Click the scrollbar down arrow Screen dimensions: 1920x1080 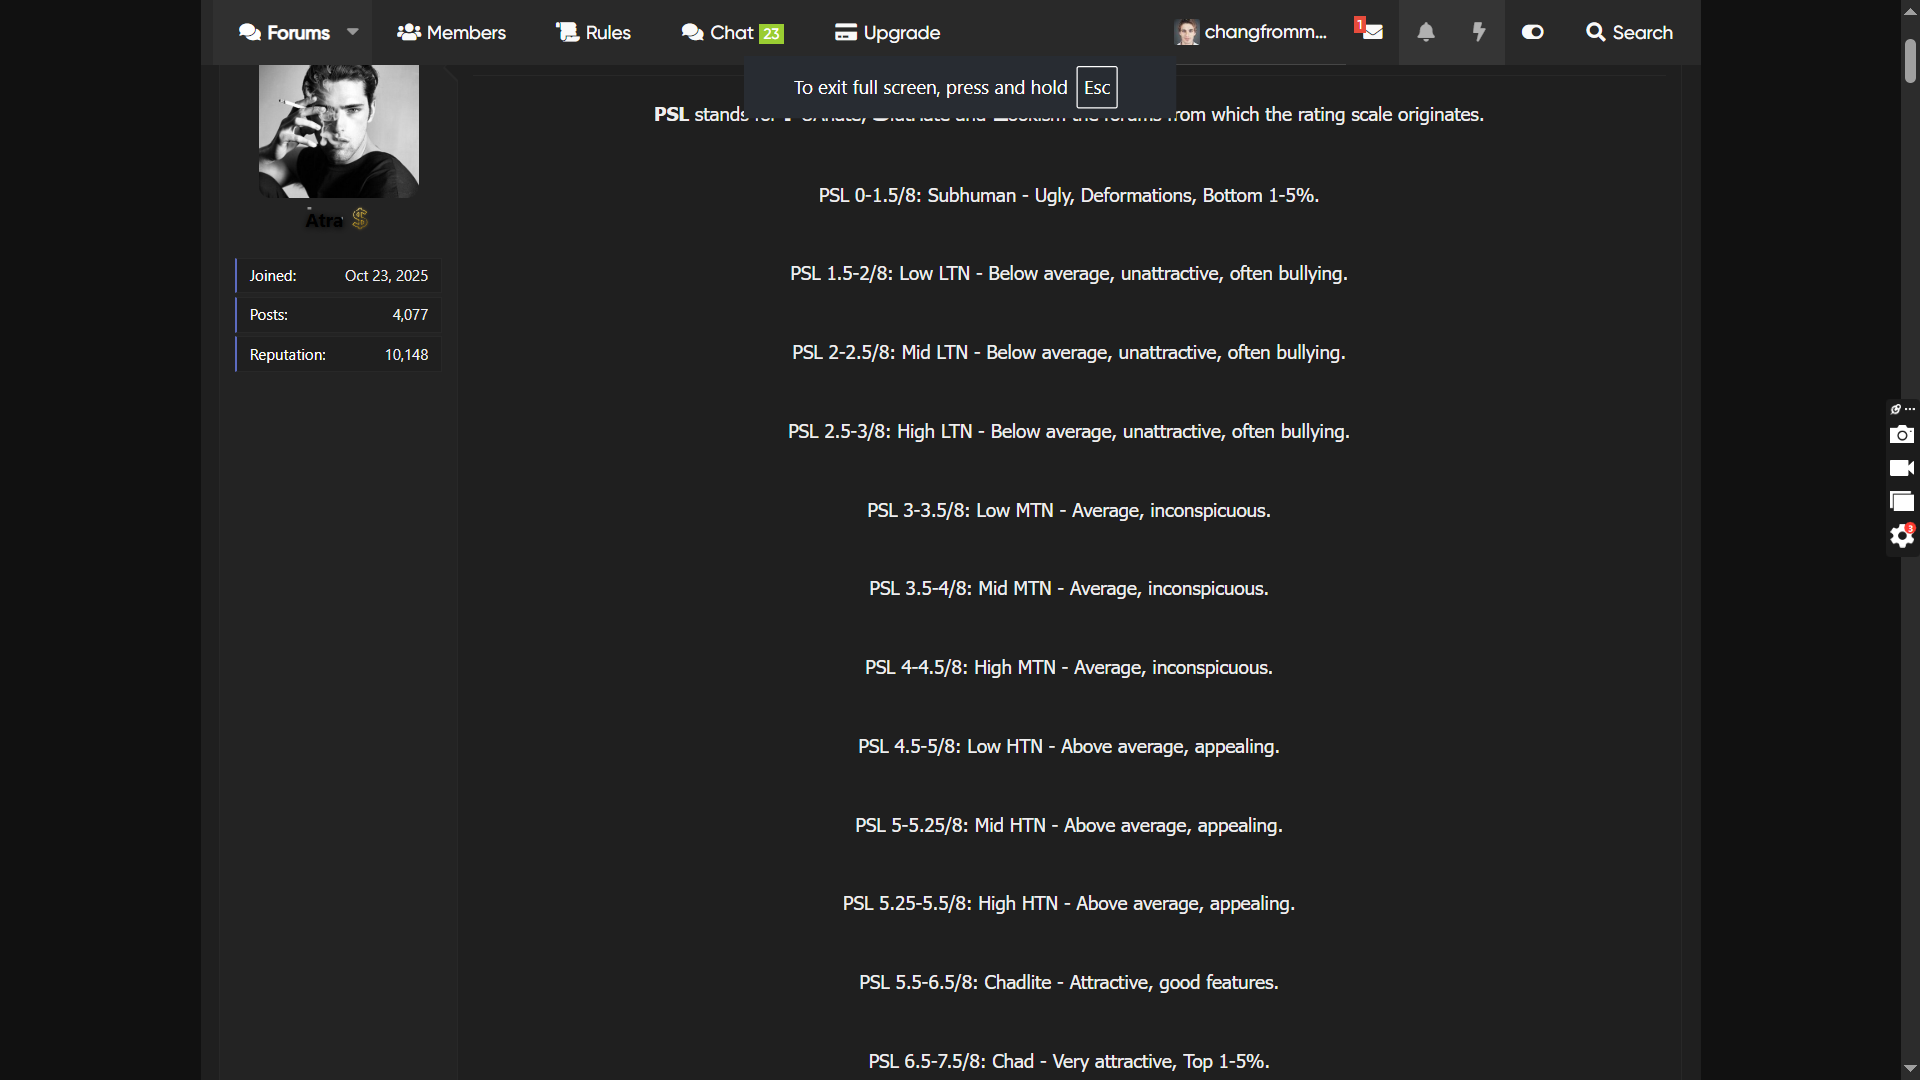click(x=1910, y=1069)
